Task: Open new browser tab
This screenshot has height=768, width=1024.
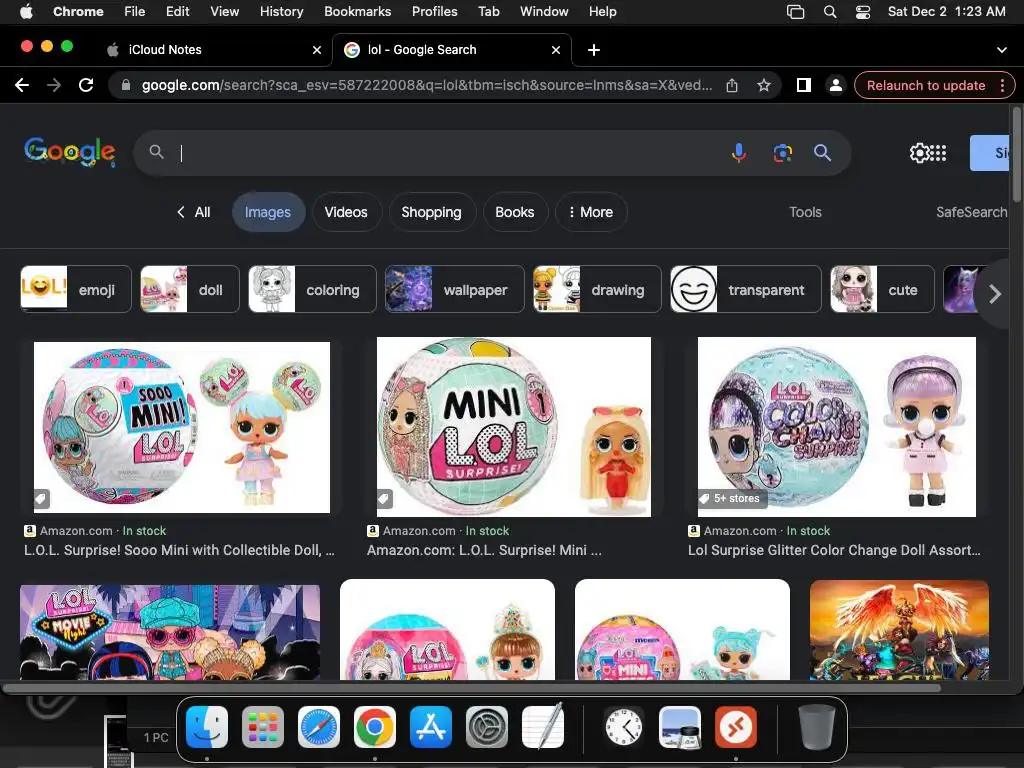Action: point(594,50)
